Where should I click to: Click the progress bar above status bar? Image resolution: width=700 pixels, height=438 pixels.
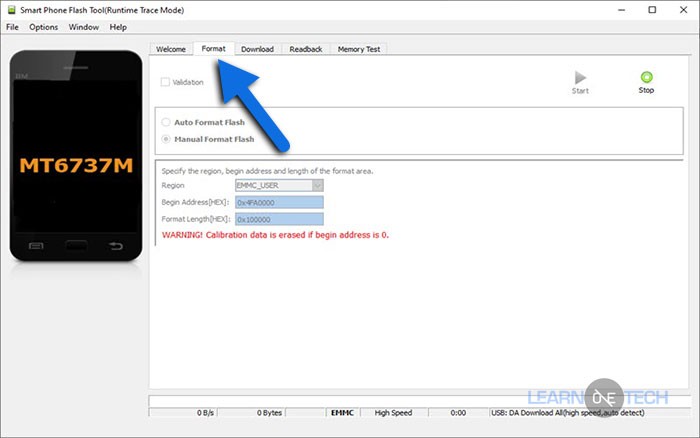[x=419, y=400]
